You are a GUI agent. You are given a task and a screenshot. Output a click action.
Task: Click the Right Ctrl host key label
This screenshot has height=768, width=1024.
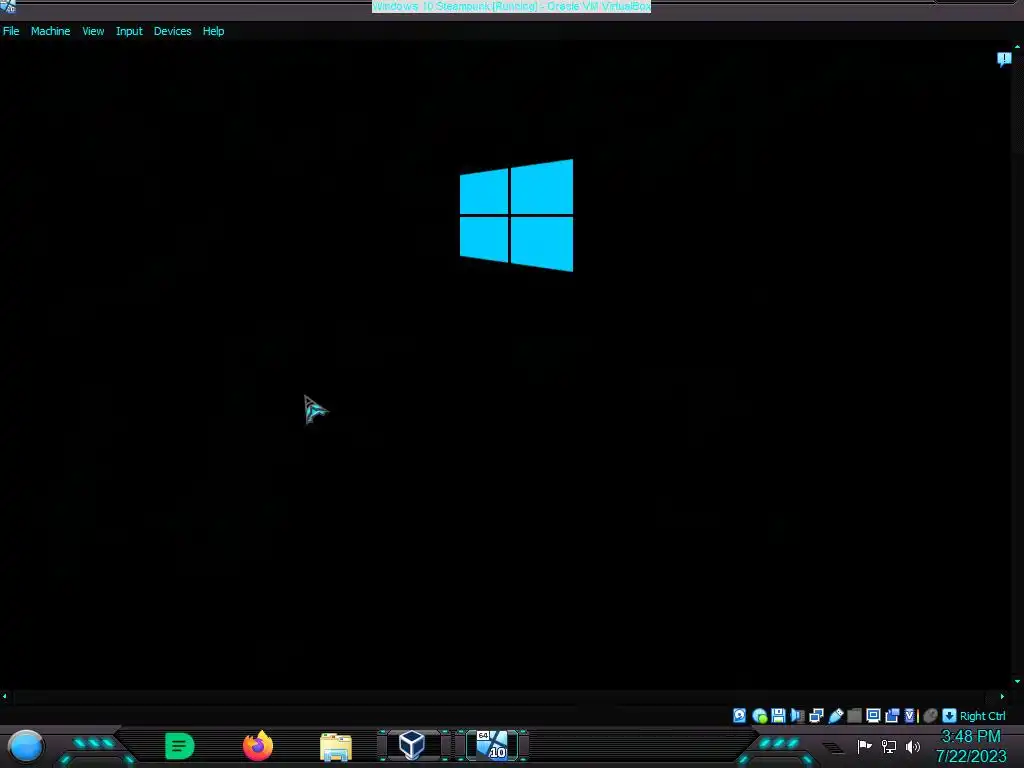pyautogui.click(x=983, y=716)
